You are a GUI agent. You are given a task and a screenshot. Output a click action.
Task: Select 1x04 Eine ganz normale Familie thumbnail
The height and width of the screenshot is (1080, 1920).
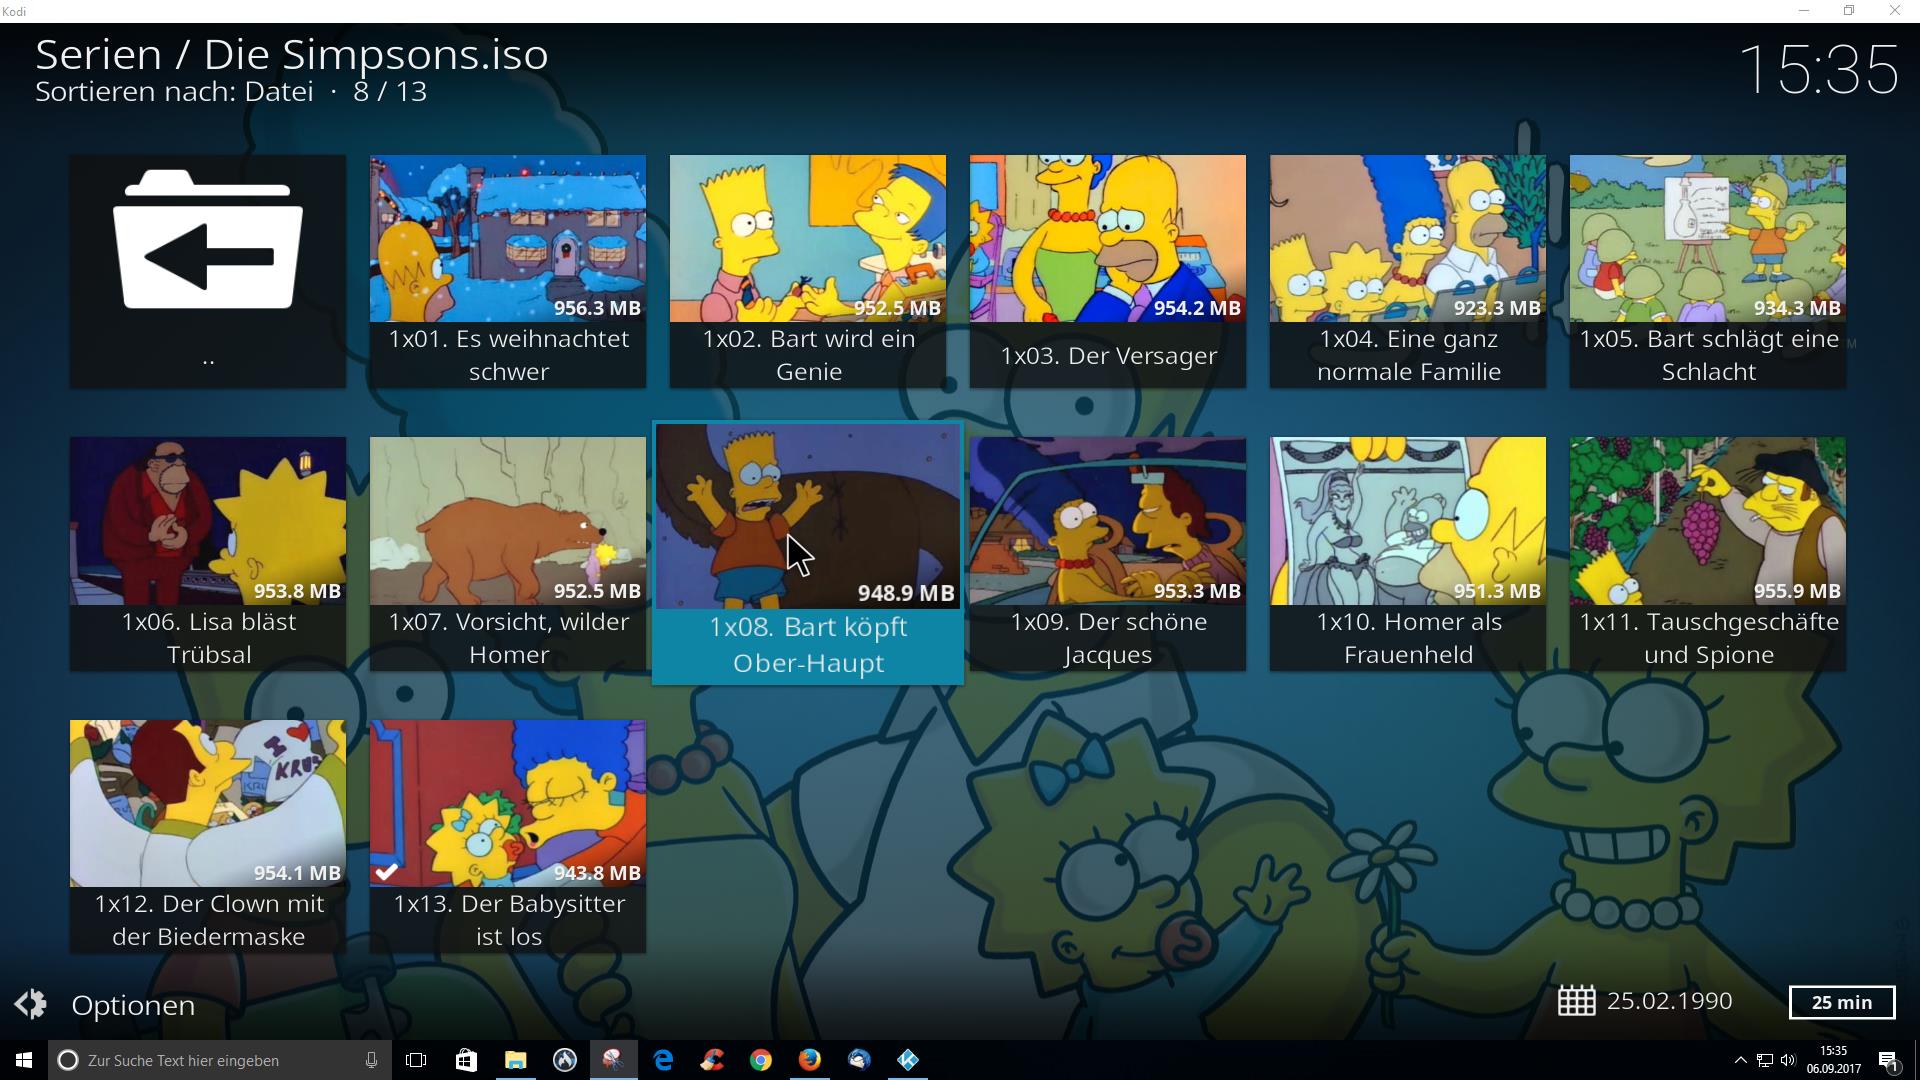pos(1408,238)
